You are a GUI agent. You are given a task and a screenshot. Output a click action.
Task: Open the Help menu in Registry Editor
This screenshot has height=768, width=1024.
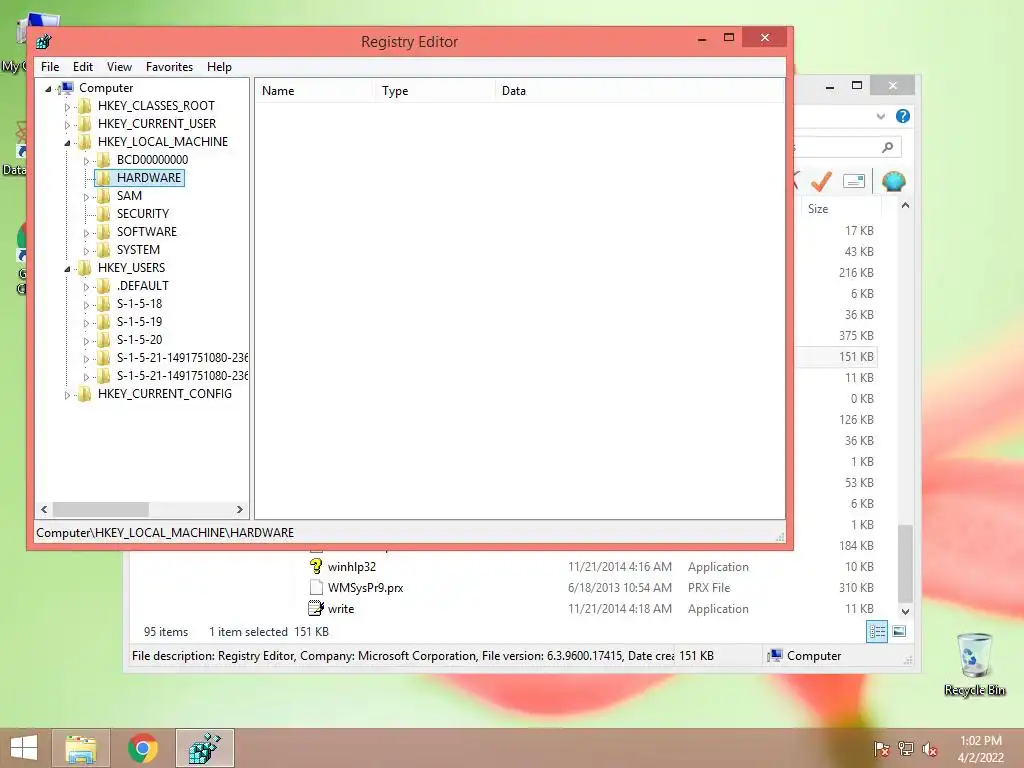(x=219, y=67)
